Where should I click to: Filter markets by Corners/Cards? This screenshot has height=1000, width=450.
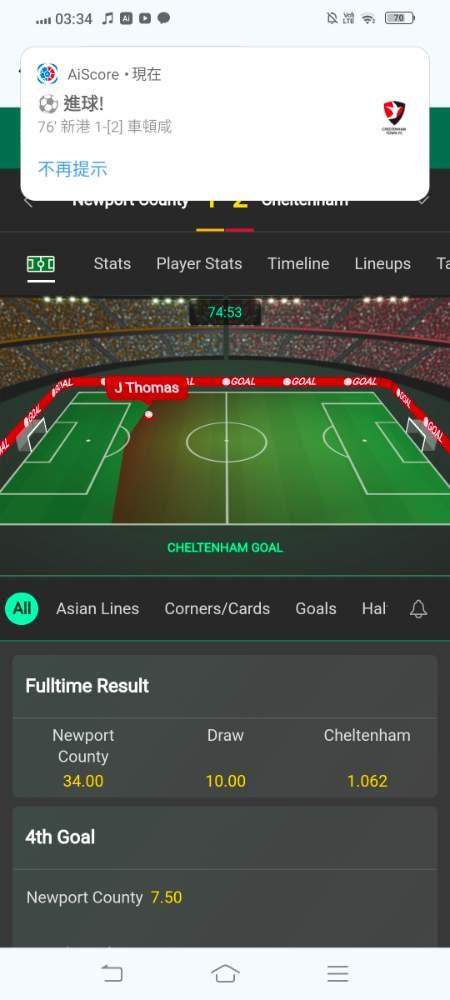[217, 608]
